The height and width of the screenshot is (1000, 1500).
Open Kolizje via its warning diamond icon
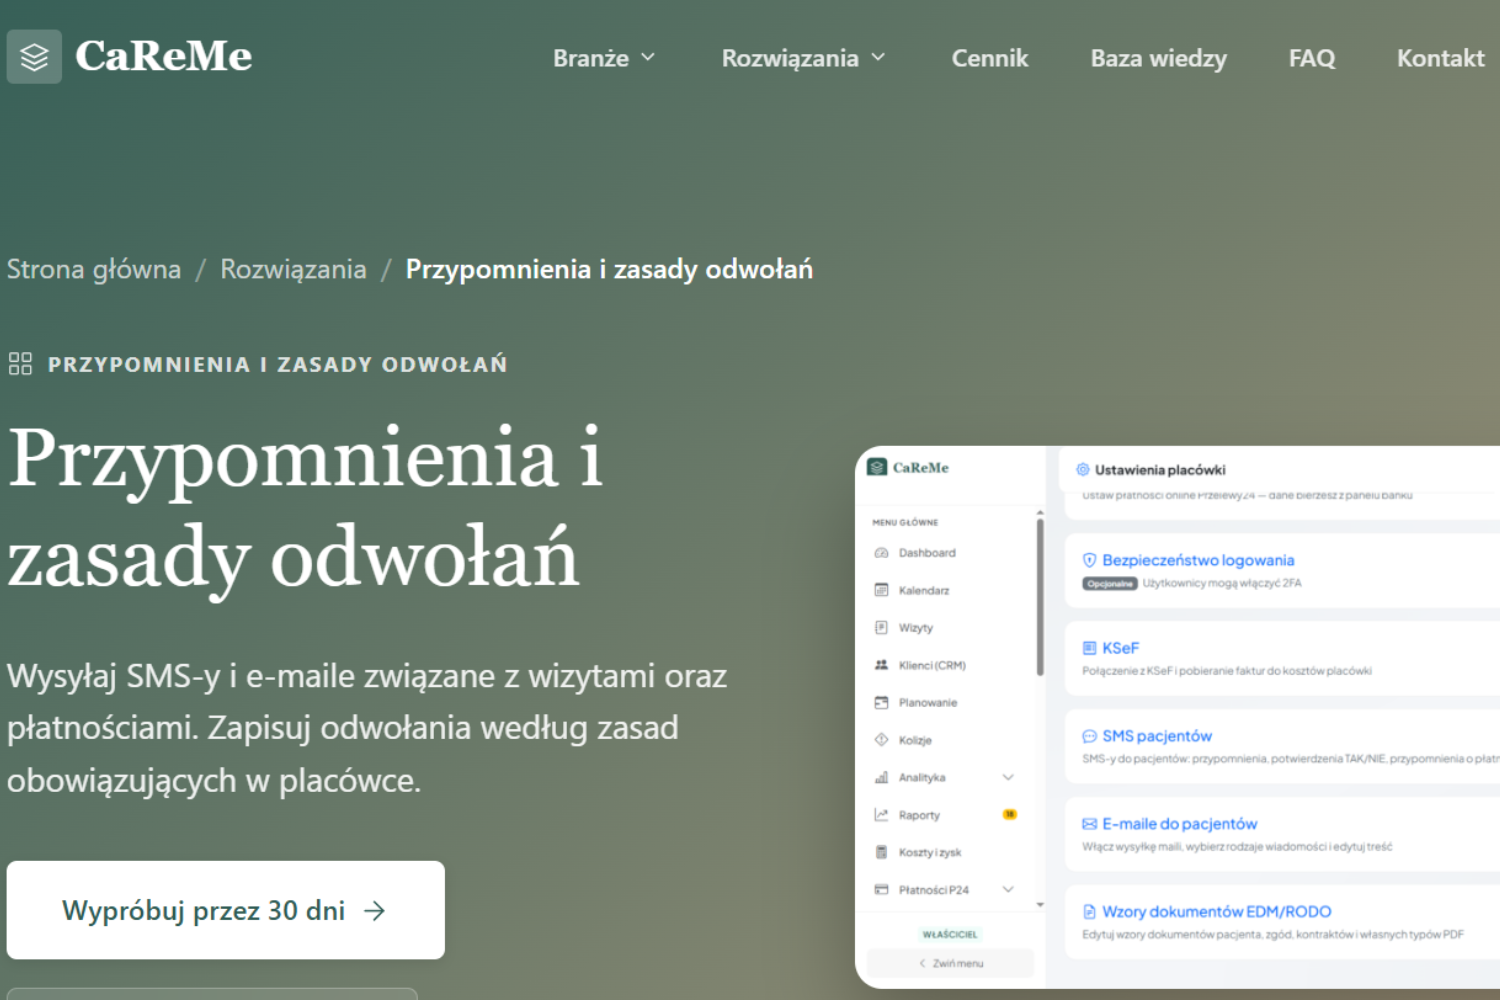881,740
